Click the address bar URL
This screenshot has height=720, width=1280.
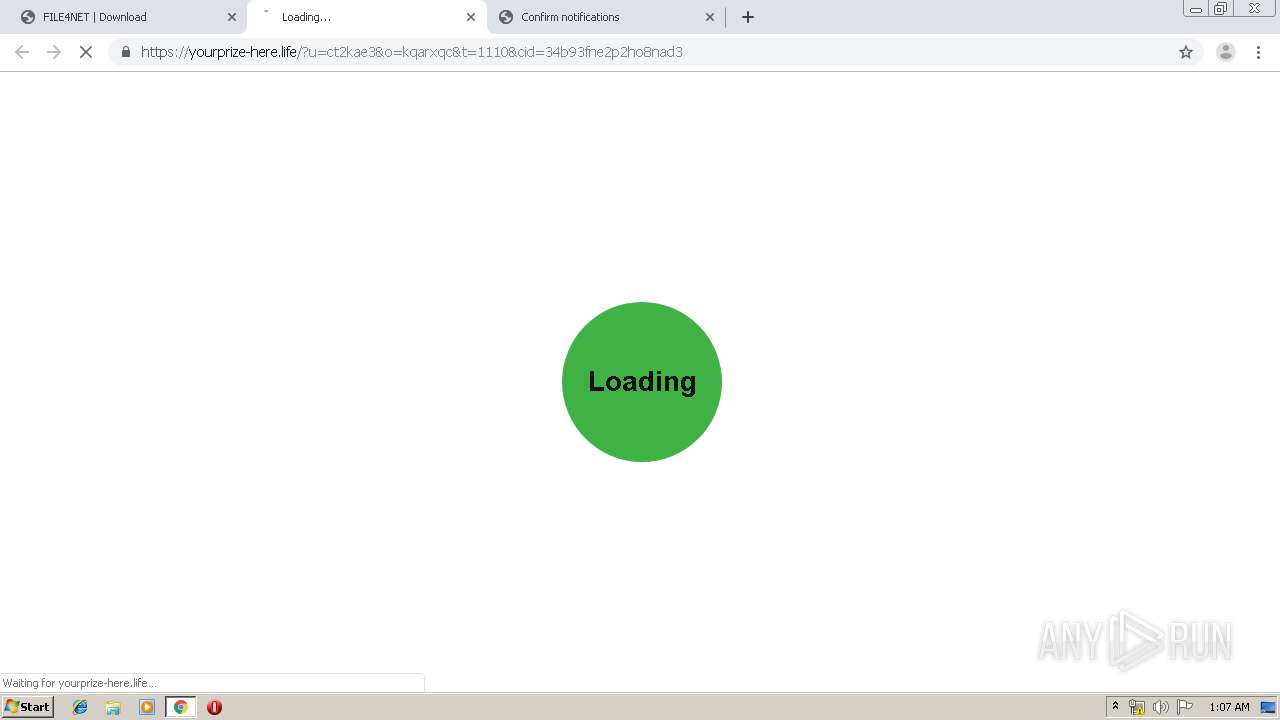tap(412, 52)
